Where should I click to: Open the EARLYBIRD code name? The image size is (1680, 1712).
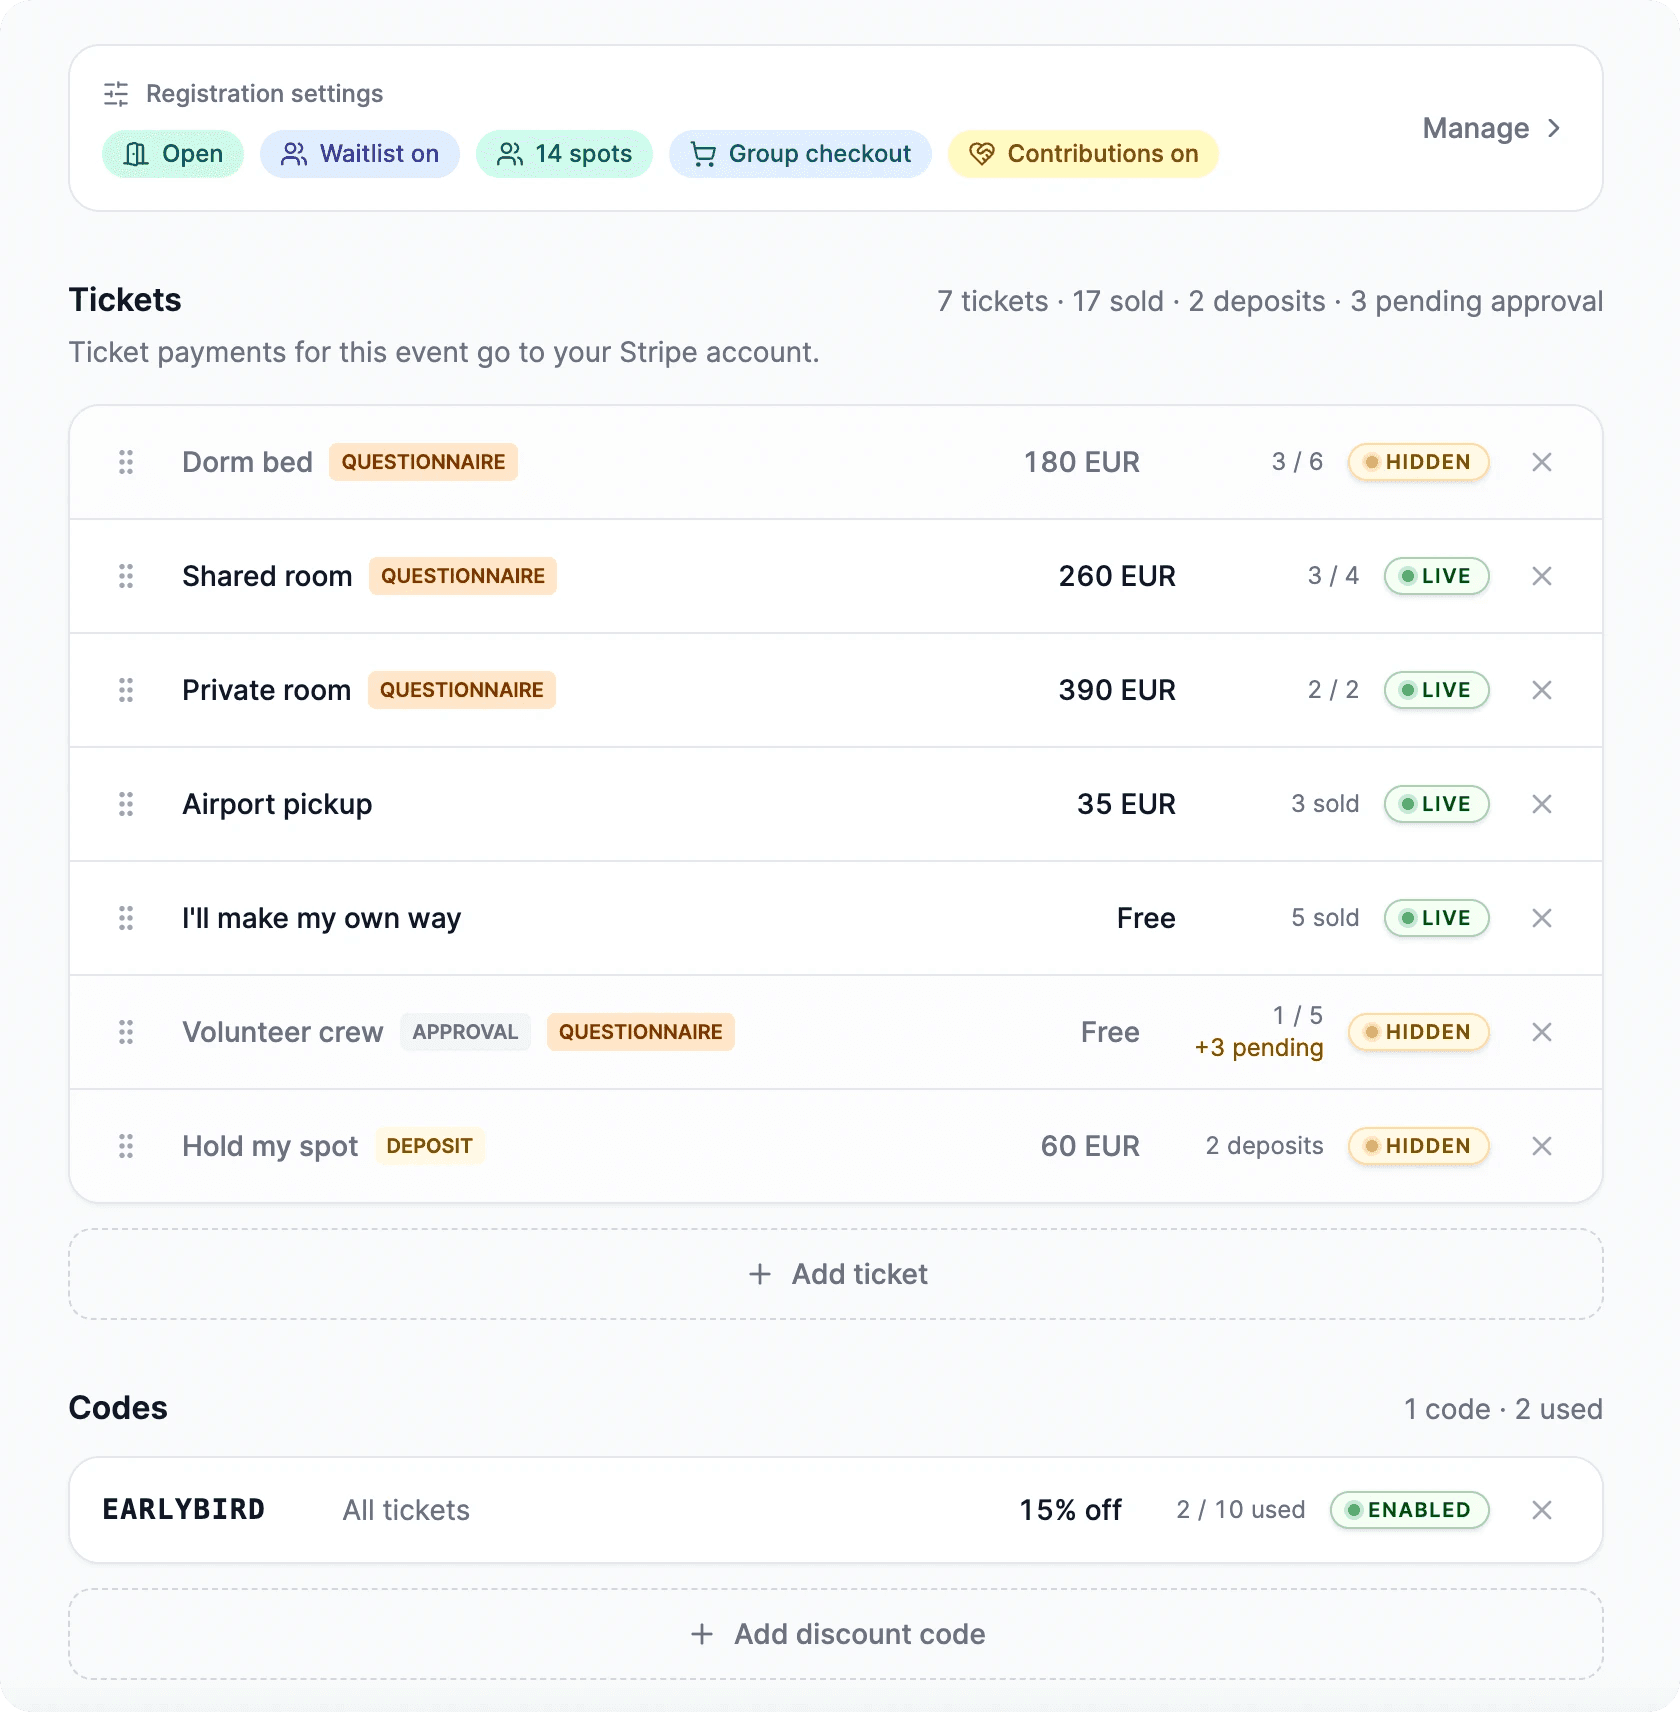click(x=184, y=1510)
